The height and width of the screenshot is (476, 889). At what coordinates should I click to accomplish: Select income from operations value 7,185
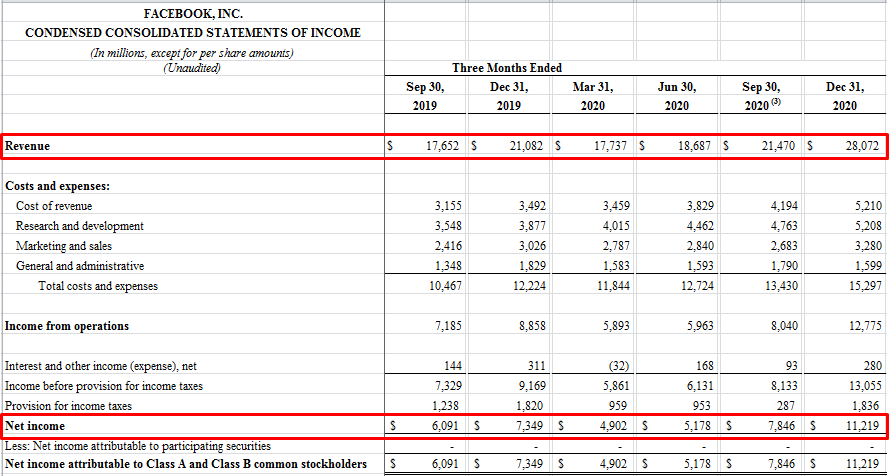[x=448, y=326]
